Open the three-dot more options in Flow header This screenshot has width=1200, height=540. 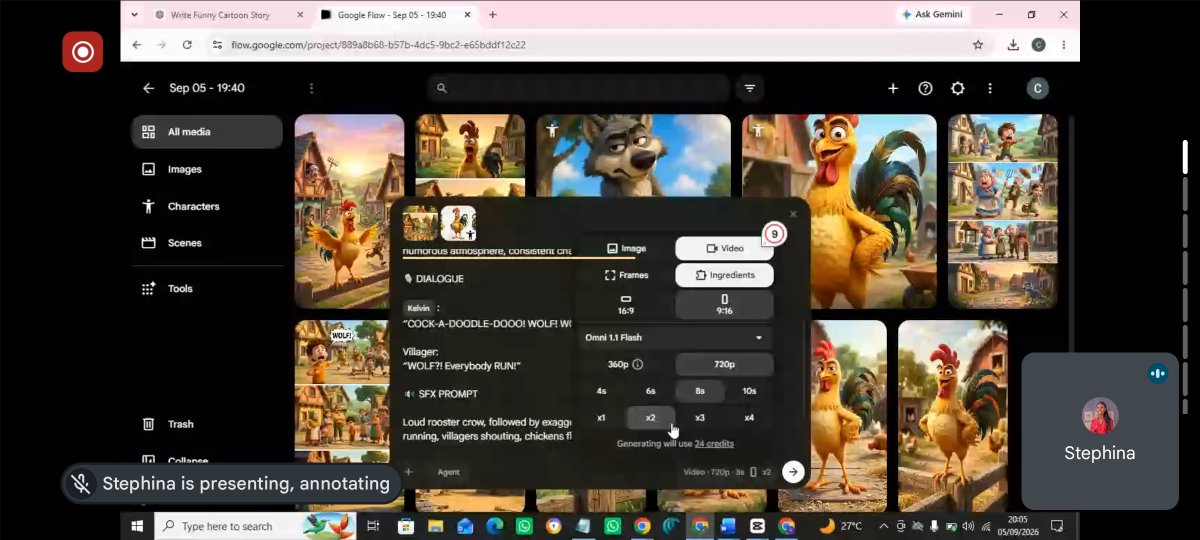[990, 88]
